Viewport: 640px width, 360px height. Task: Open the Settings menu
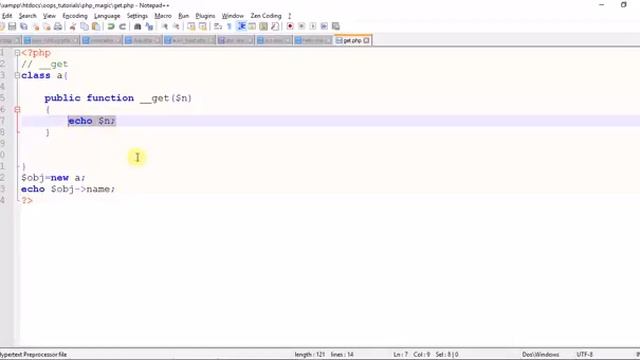pyautogui.click(x=137, y=16)
